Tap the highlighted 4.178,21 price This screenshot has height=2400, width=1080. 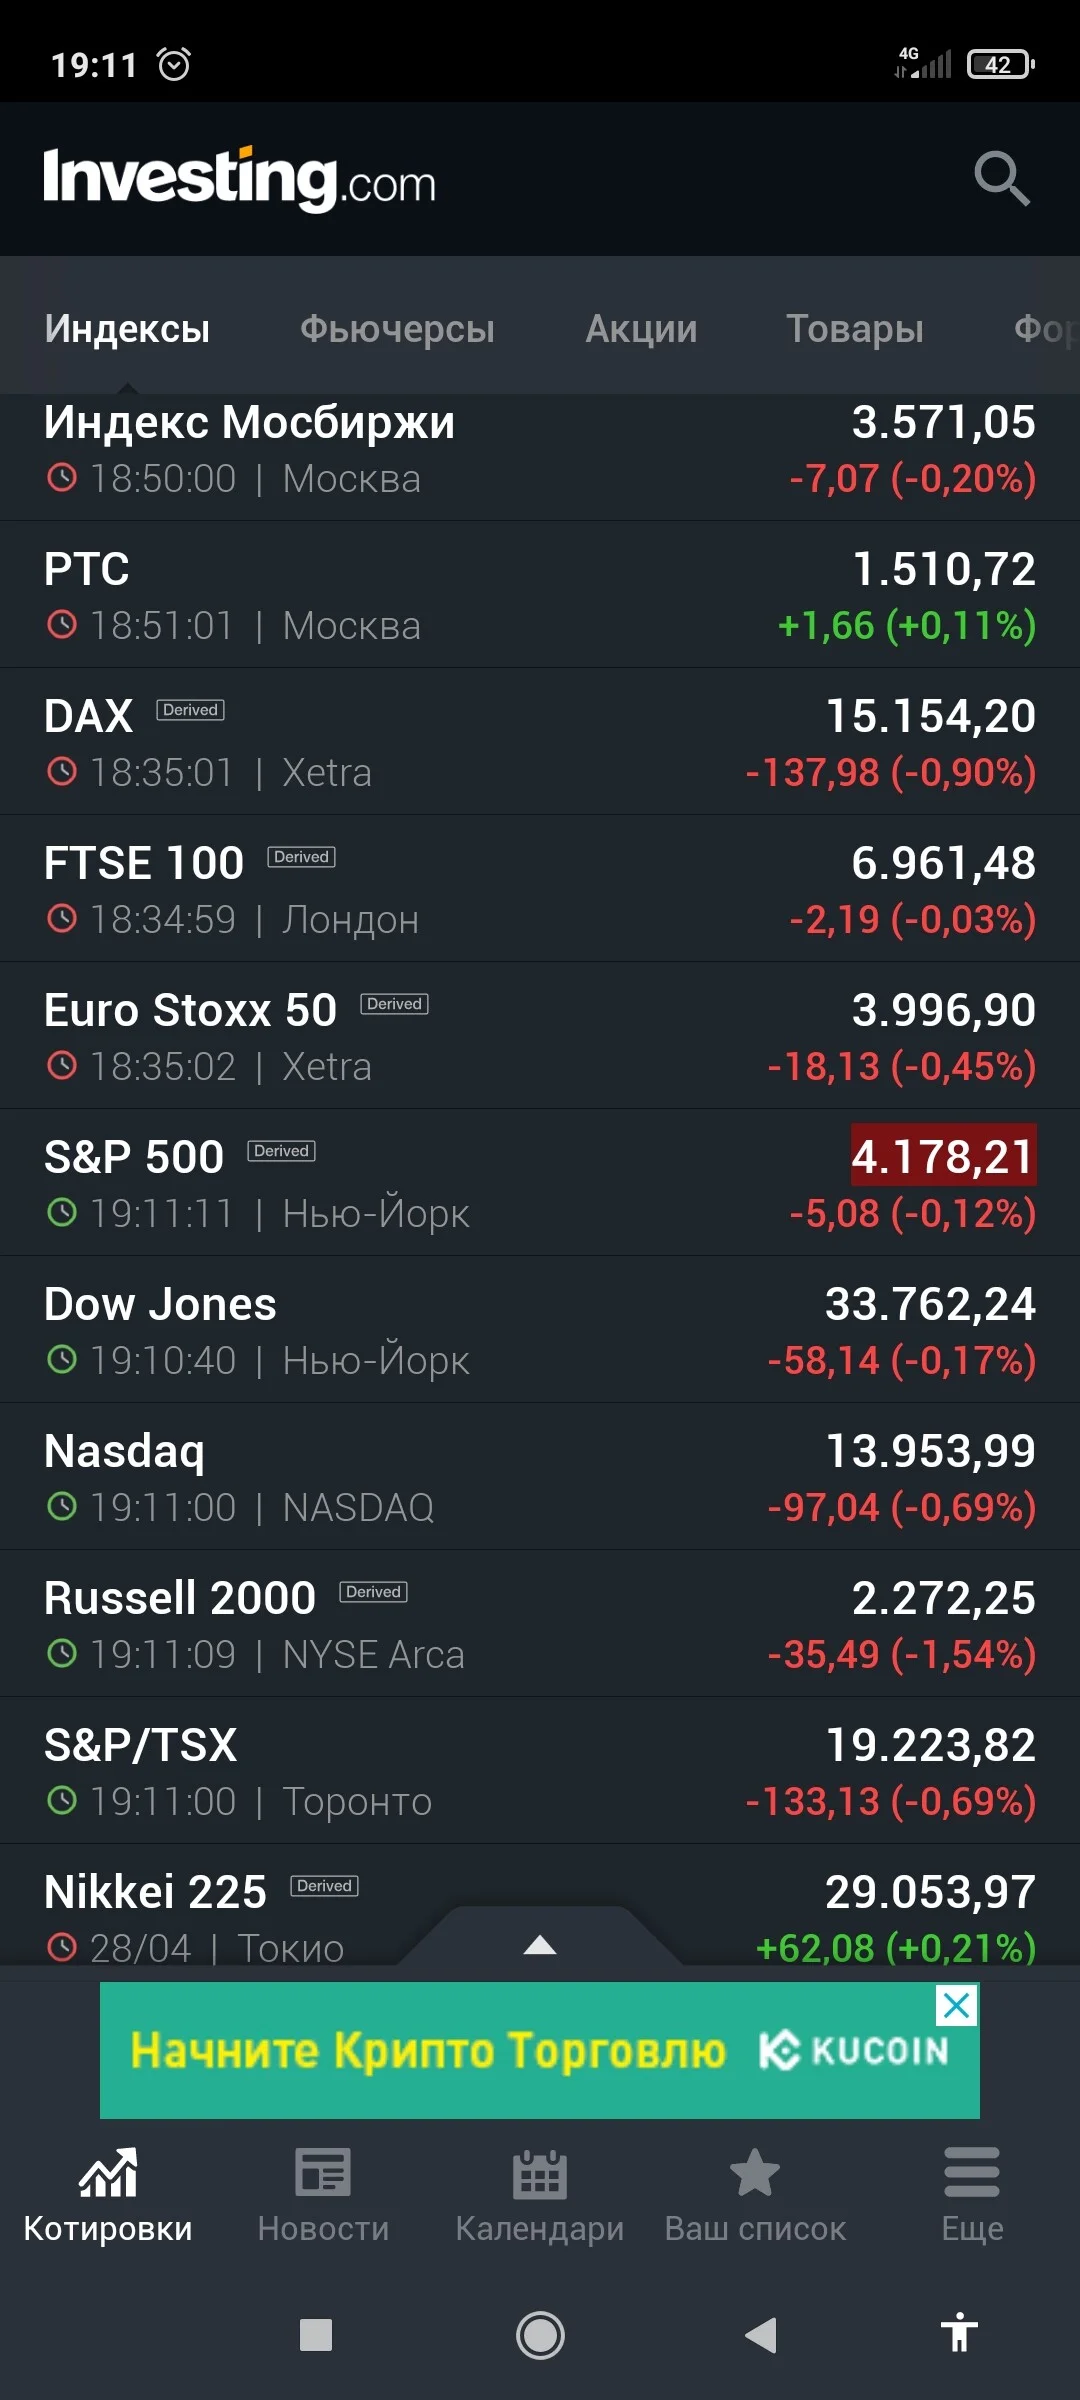point(943,1156)
